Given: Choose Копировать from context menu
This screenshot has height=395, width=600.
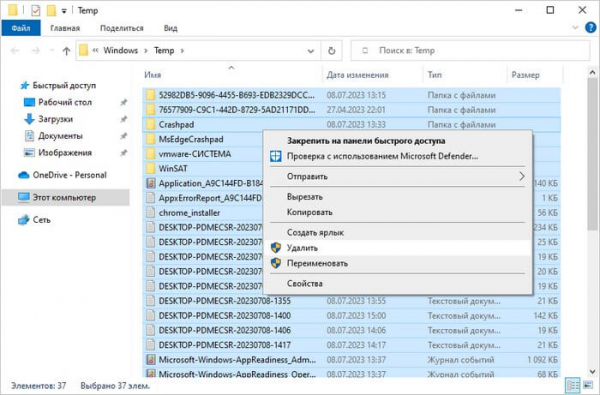Looking at the screenshot, I should click(x=398, y=212).
